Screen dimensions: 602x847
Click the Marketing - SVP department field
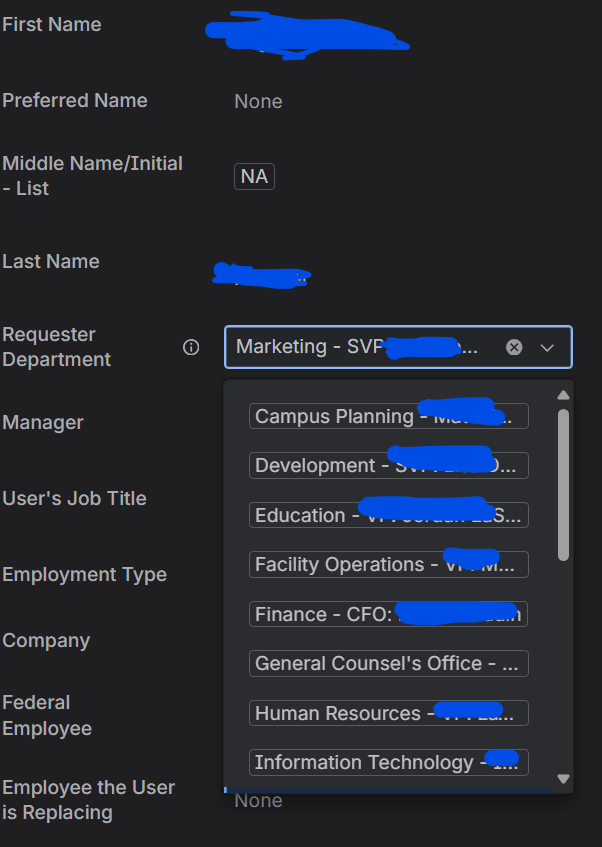point(398,347)
